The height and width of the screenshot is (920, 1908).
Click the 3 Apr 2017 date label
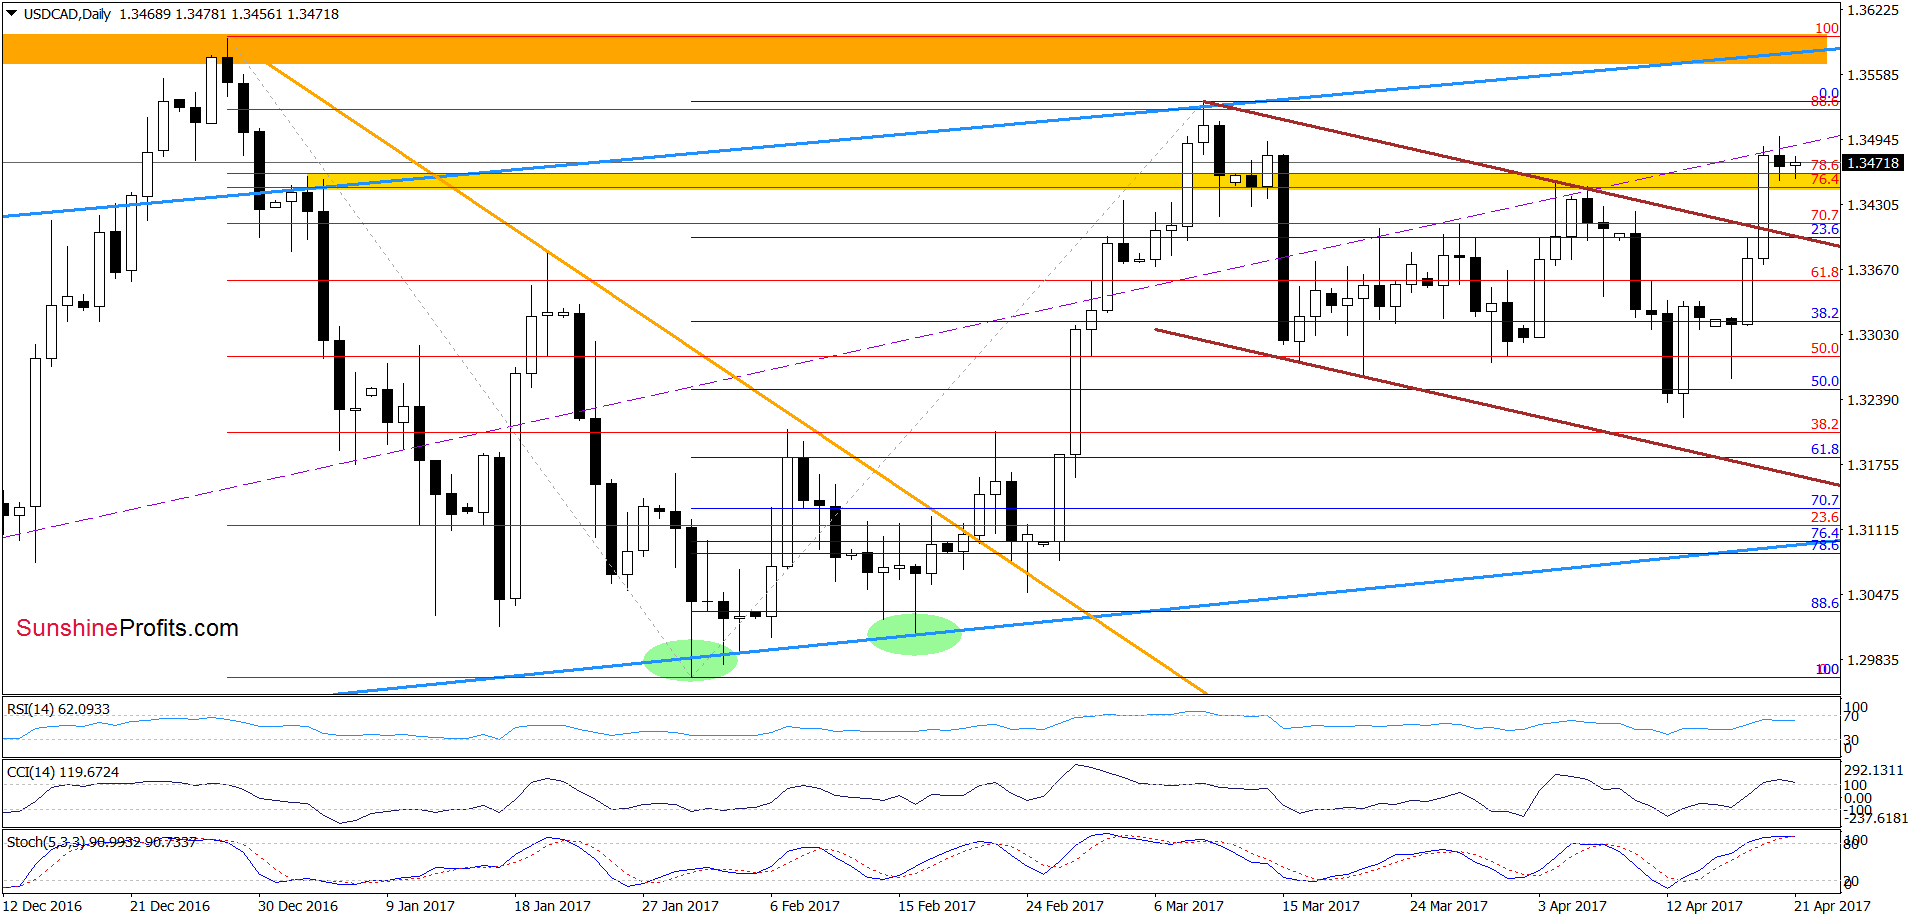coord(1572,906)
